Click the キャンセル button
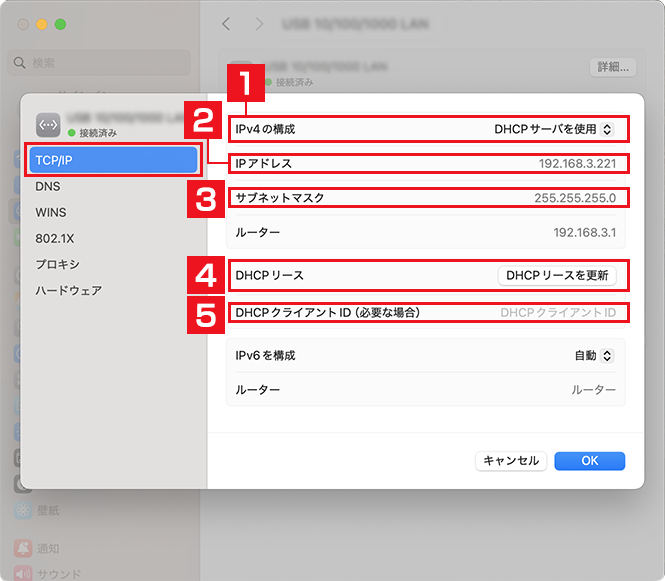Screen dimensions: 665x581 (510, 460)
